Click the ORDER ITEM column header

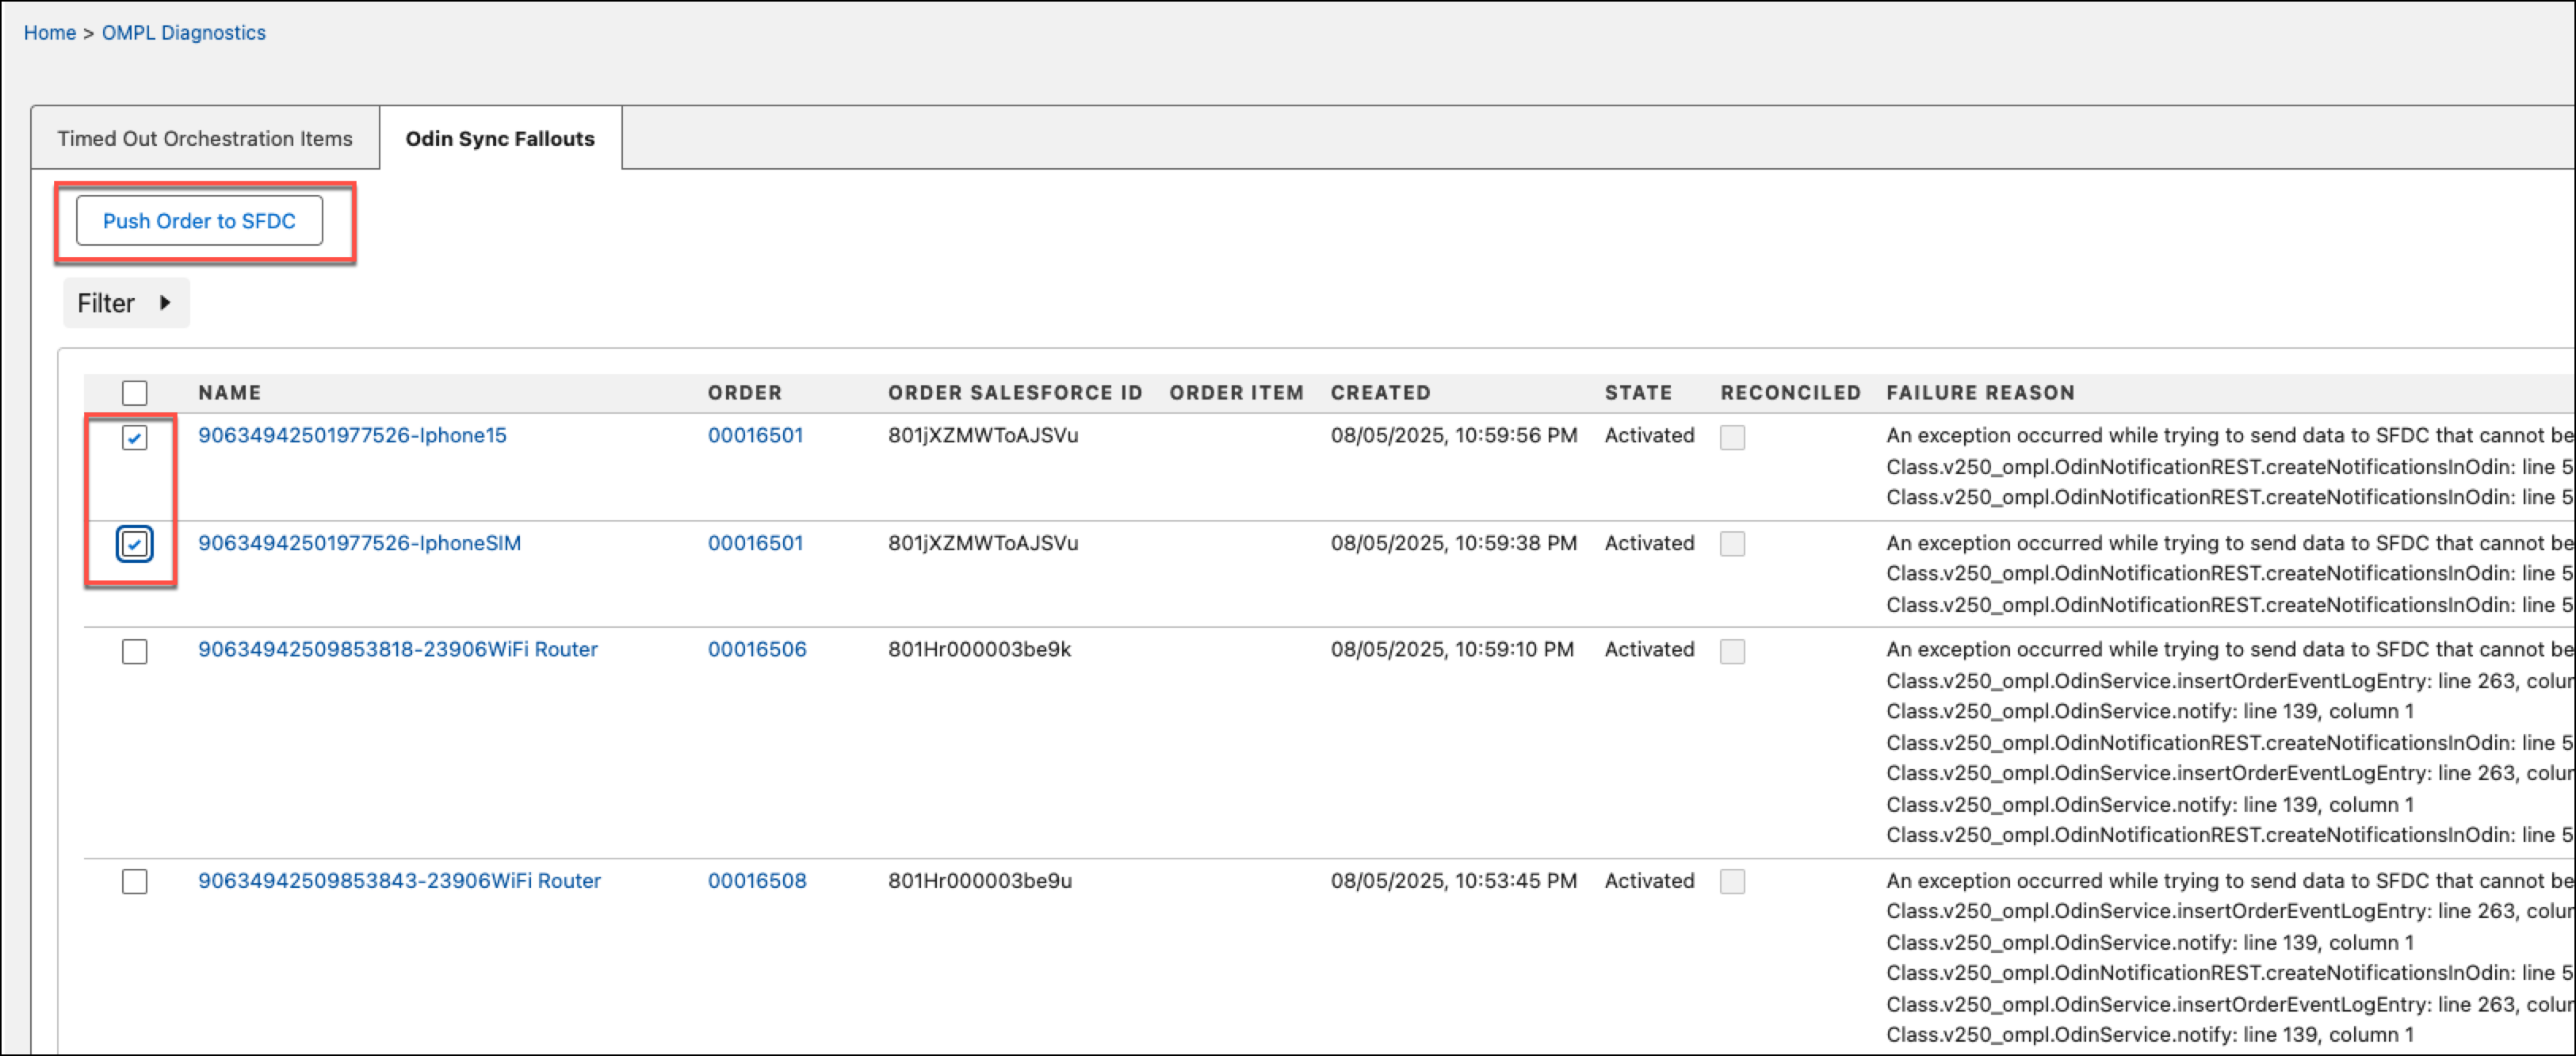1237,393
